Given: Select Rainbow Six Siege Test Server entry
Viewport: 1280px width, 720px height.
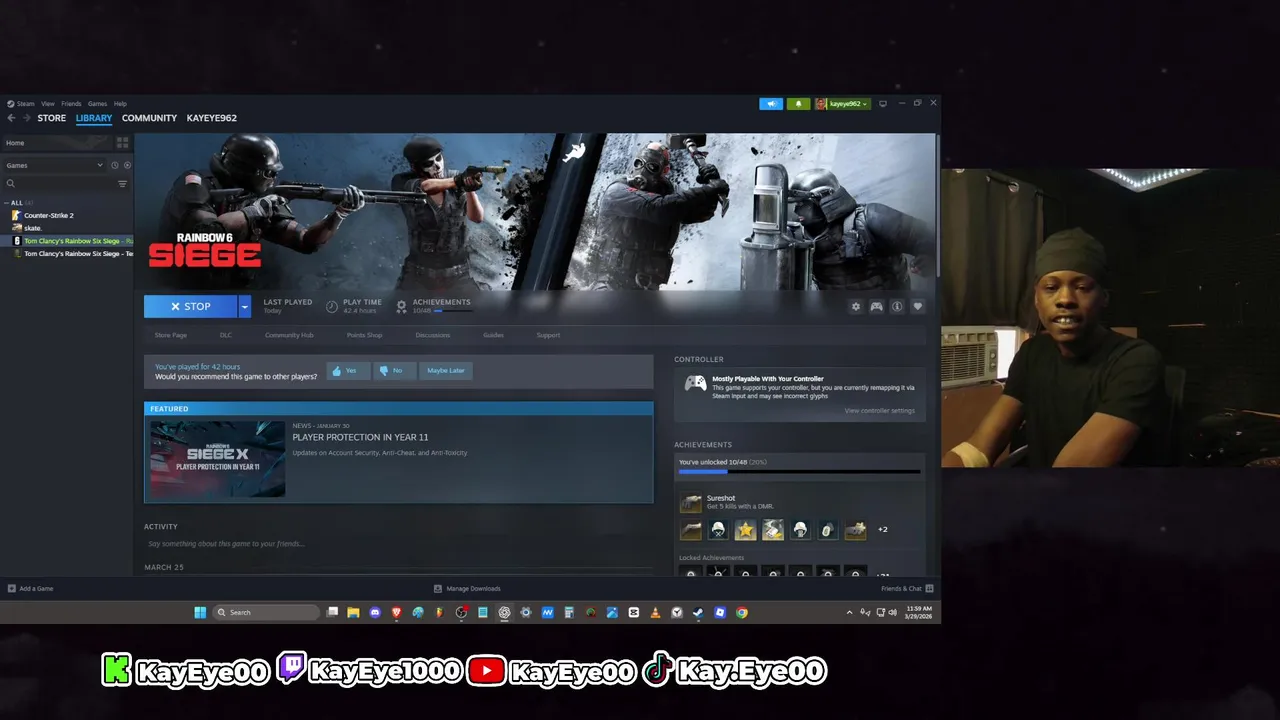Looking at the screenshot, I should click(72, 254).
